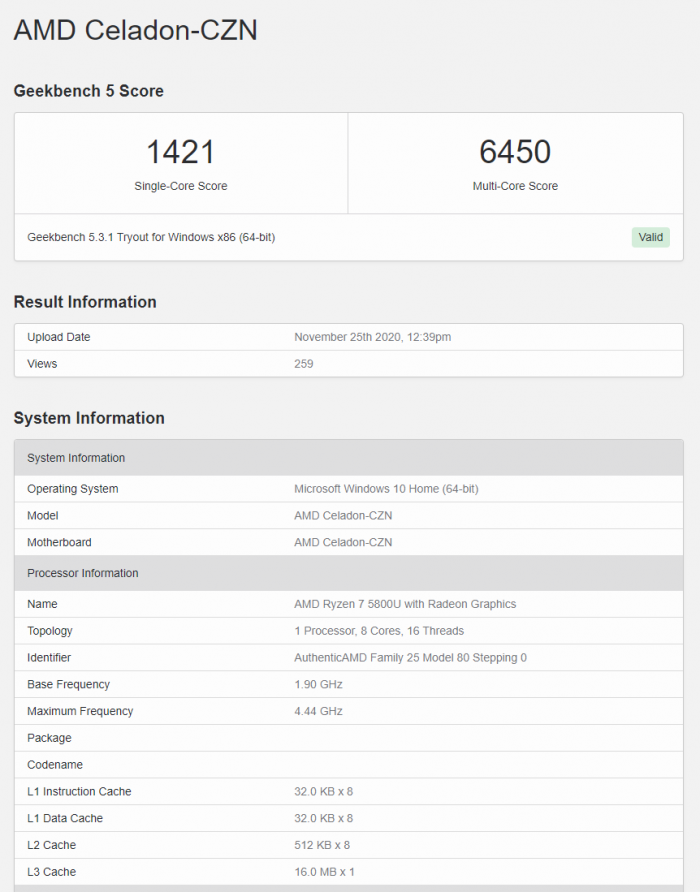Click the L2 Cache 512 KB value

(x=323, y=845)
